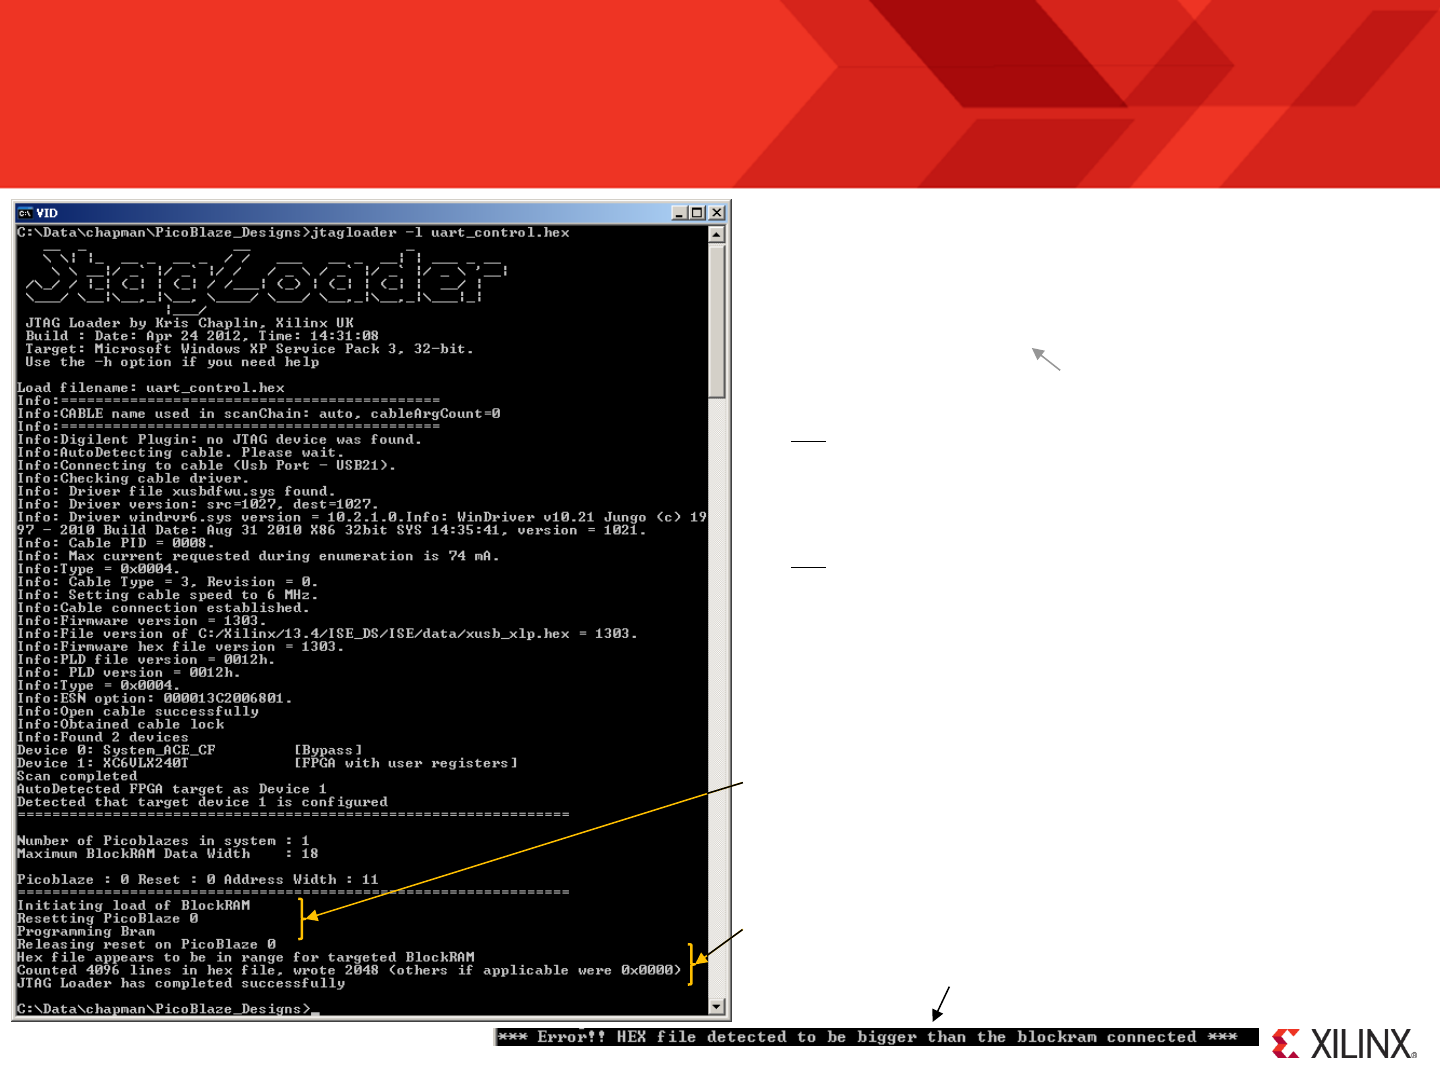Screen dimensions: 1440x1080
Task: Close the VID console window
Action: 716,213
